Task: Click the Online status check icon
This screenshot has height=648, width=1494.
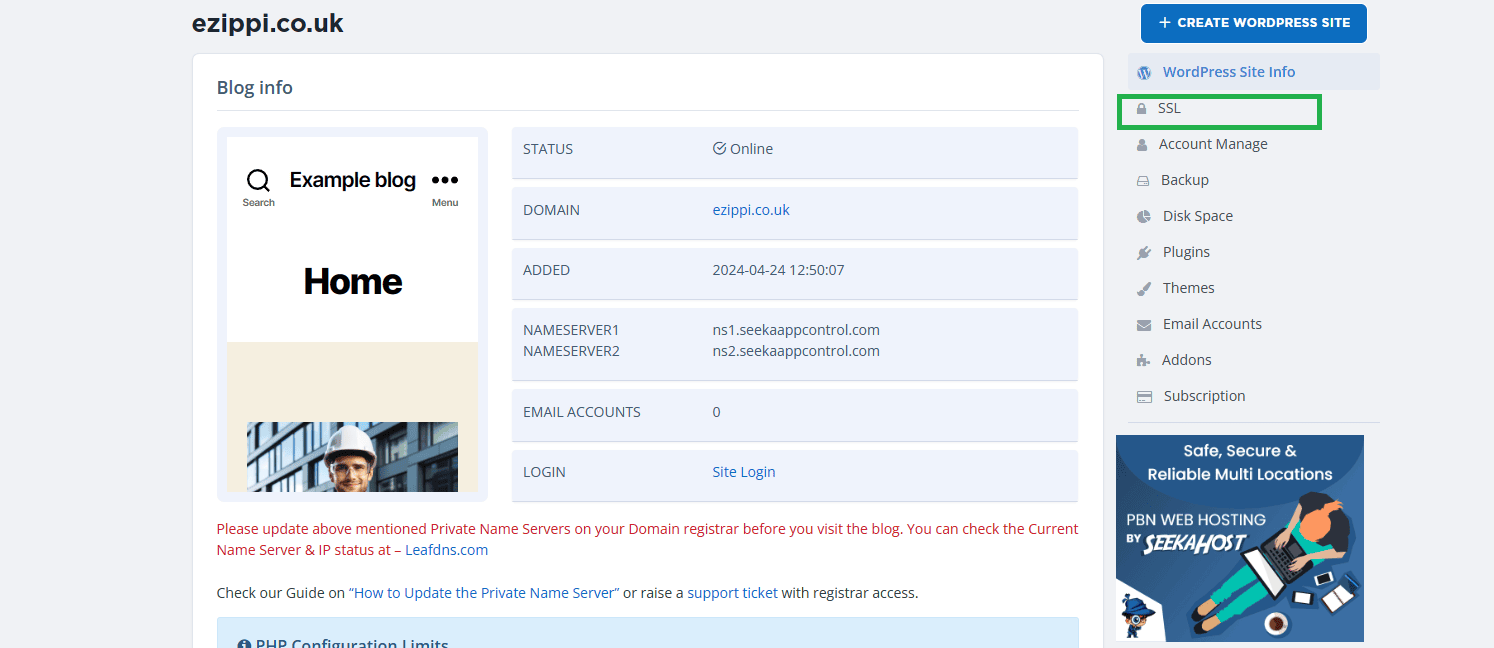Action: (719, 149)
